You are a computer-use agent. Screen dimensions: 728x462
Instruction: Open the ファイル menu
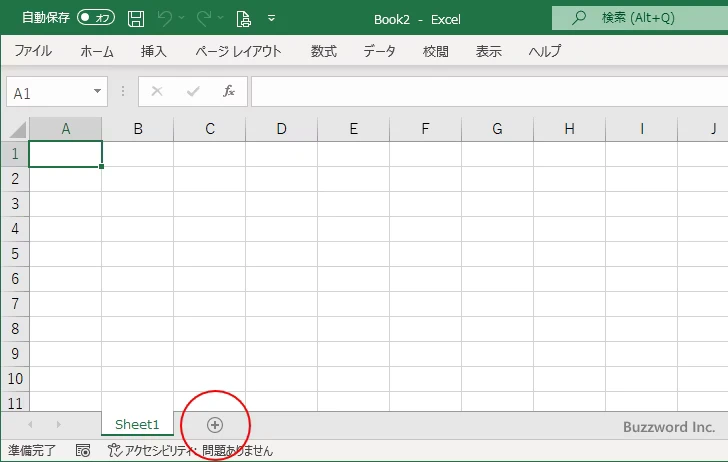33,51
